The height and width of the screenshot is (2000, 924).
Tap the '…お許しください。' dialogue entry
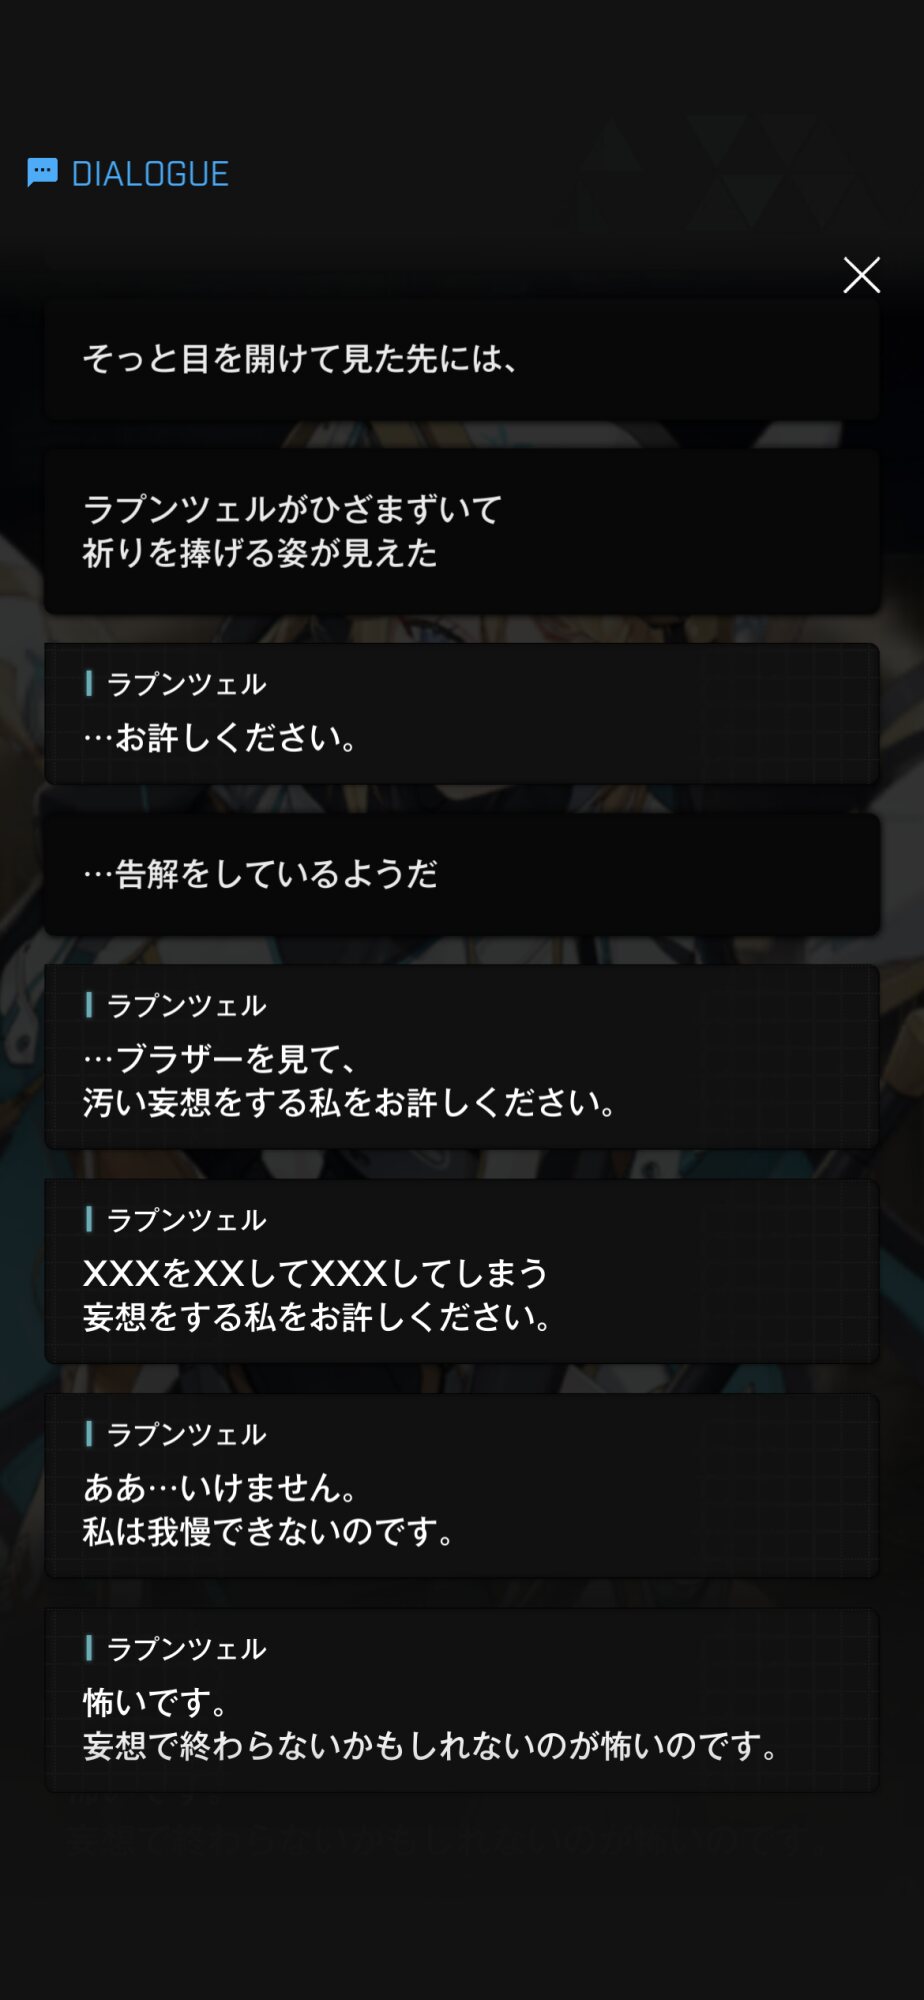(462, 714)
